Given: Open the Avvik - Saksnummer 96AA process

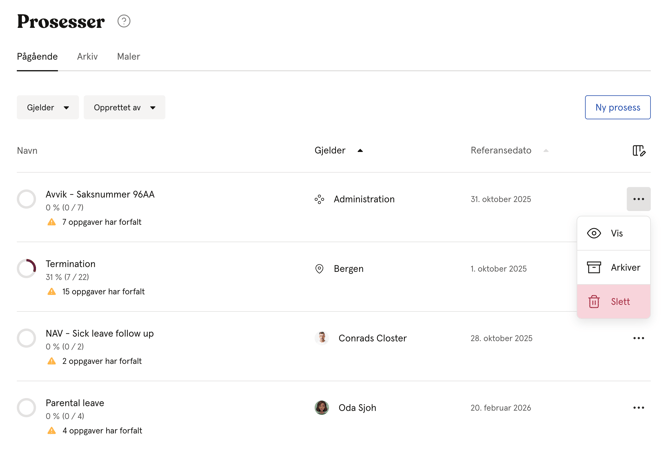Looking at the screenshot, I should click(x=100, y=194).
